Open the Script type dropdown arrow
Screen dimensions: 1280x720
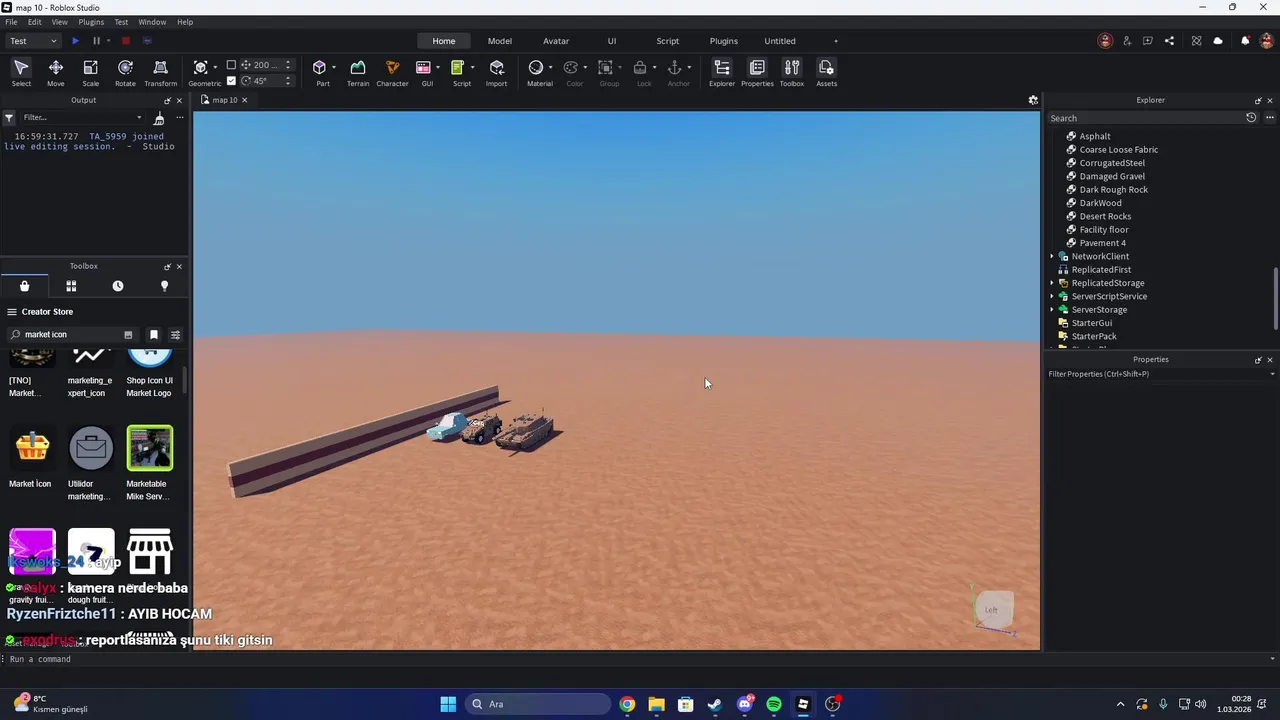[472, 68]
